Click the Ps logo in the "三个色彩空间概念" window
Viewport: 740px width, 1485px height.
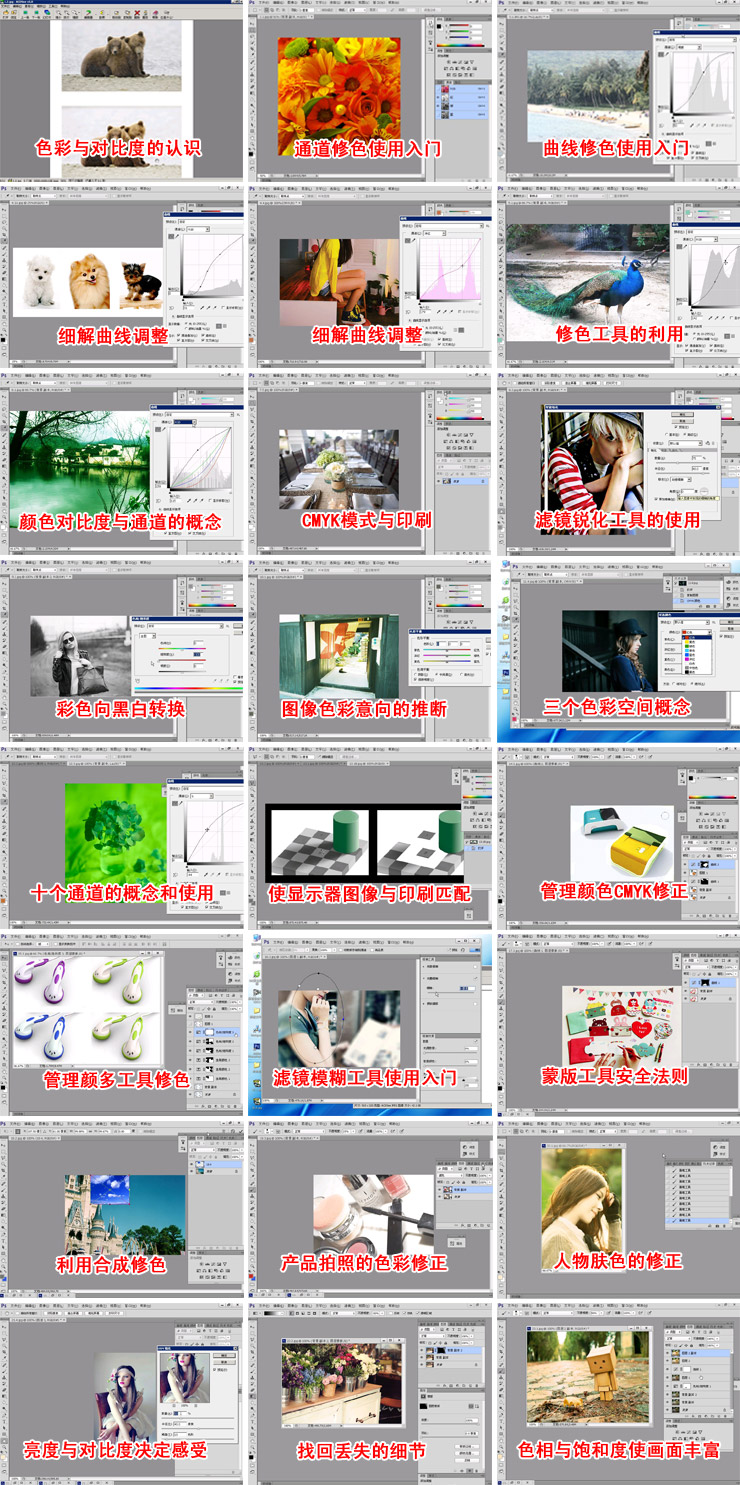pos(516,566)
